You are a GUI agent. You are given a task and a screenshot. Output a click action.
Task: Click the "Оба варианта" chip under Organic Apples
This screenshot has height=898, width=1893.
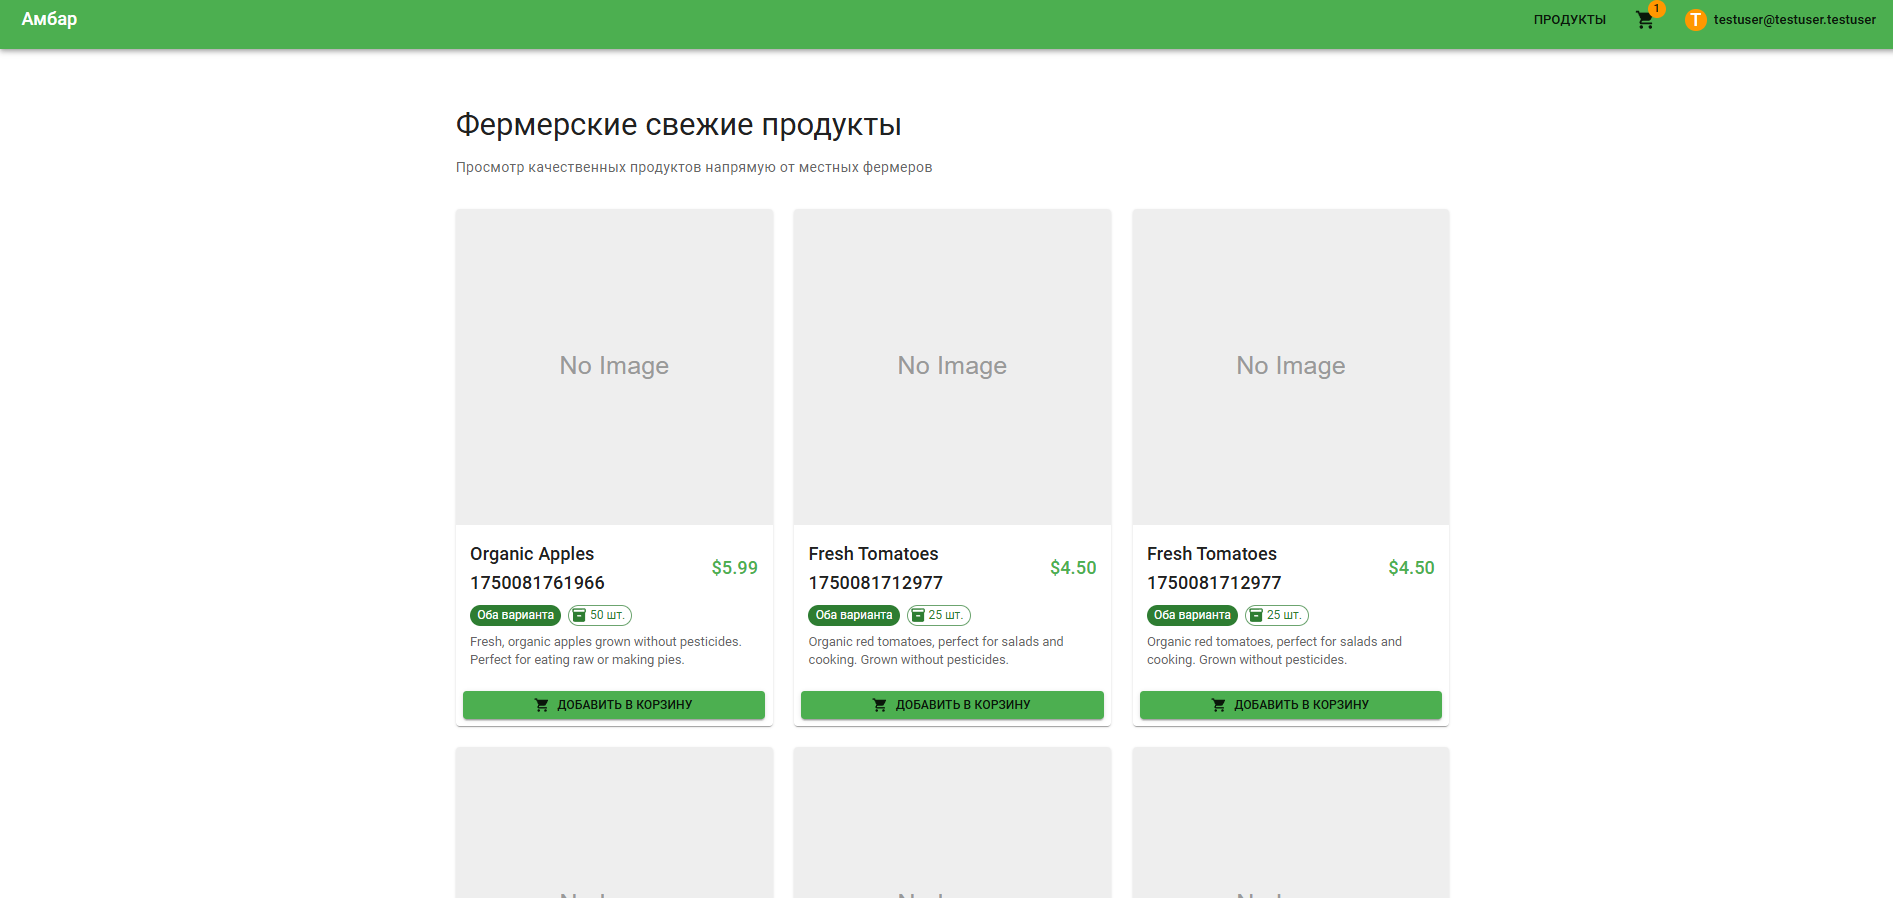point(515,615)
